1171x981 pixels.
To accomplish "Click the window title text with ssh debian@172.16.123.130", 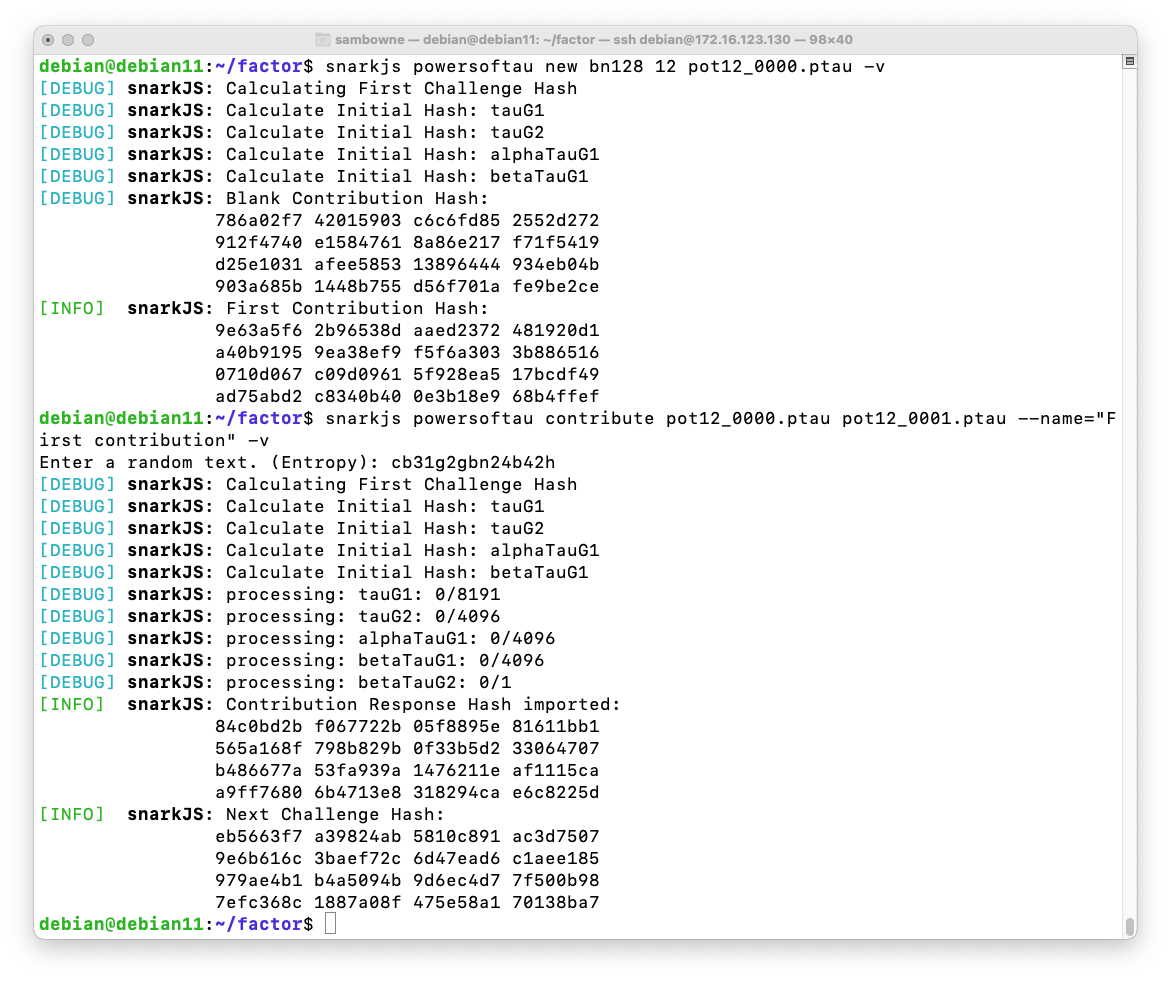I will (594, 40).
